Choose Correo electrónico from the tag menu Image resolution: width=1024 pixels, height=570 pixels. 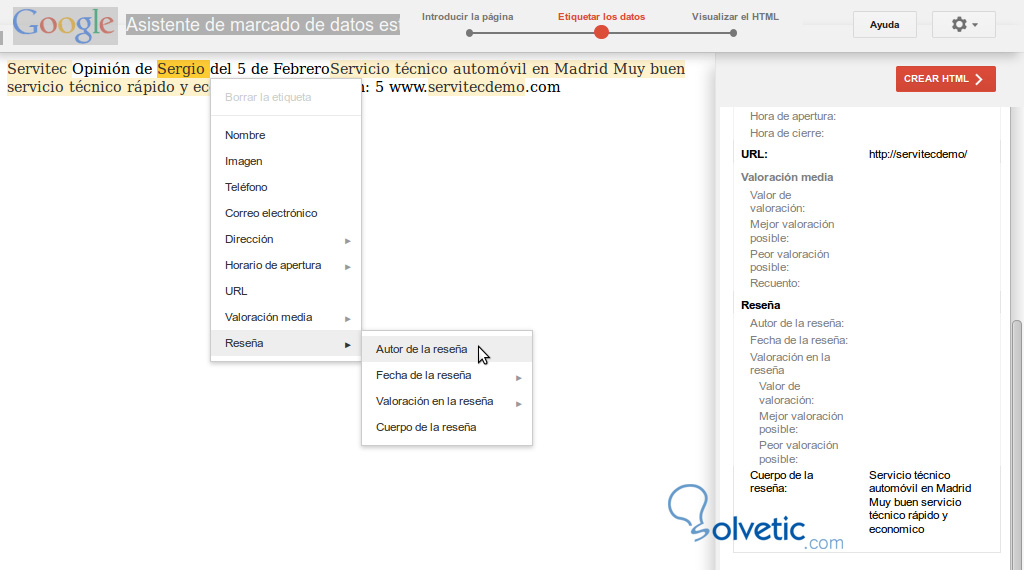coord(285,214)
